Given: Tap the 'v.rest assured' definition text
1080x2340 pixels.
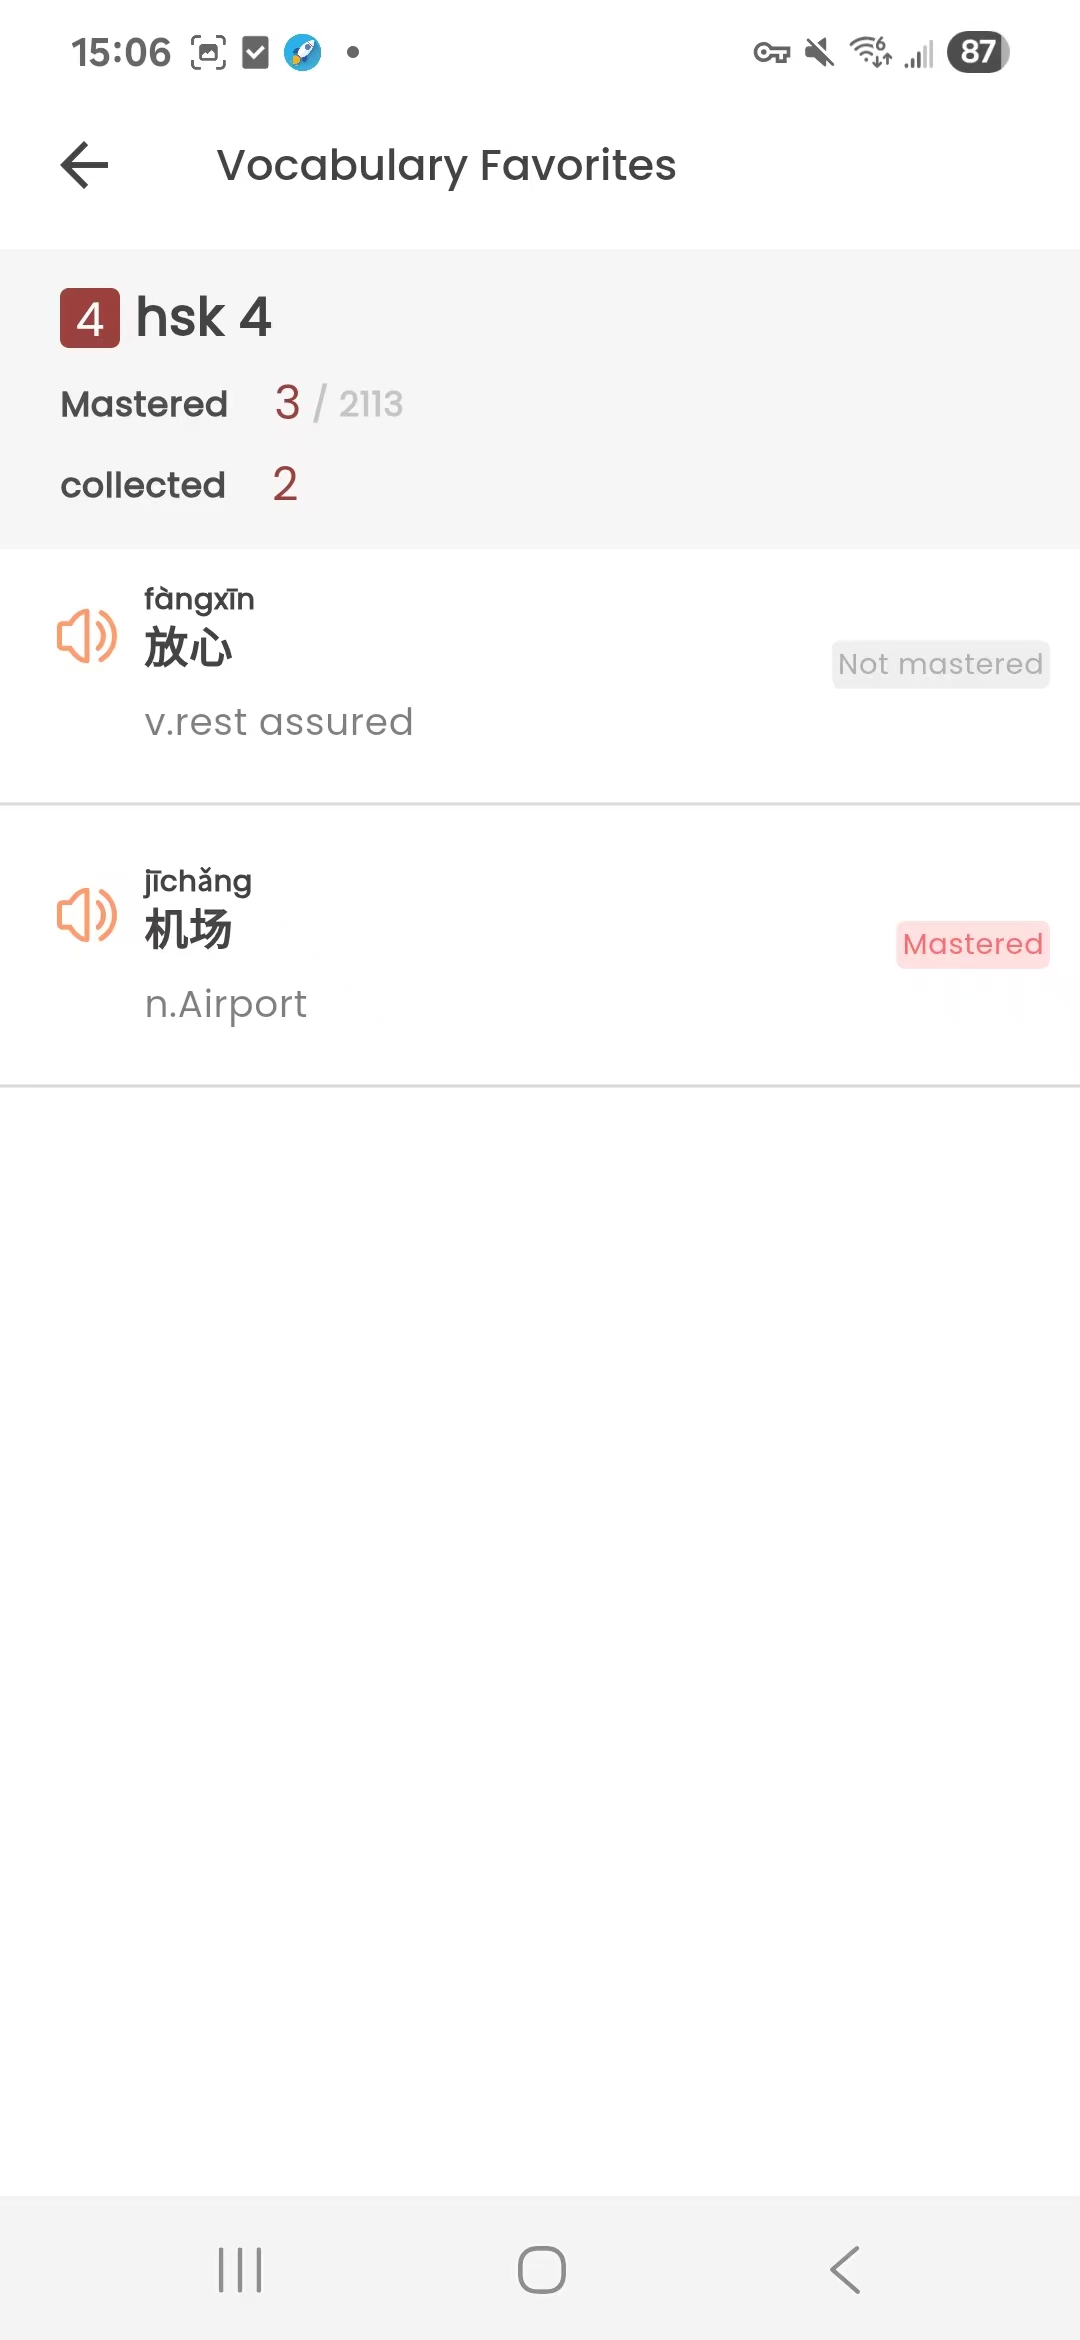Looking at the screenshot, I should (x=279, y=722).
